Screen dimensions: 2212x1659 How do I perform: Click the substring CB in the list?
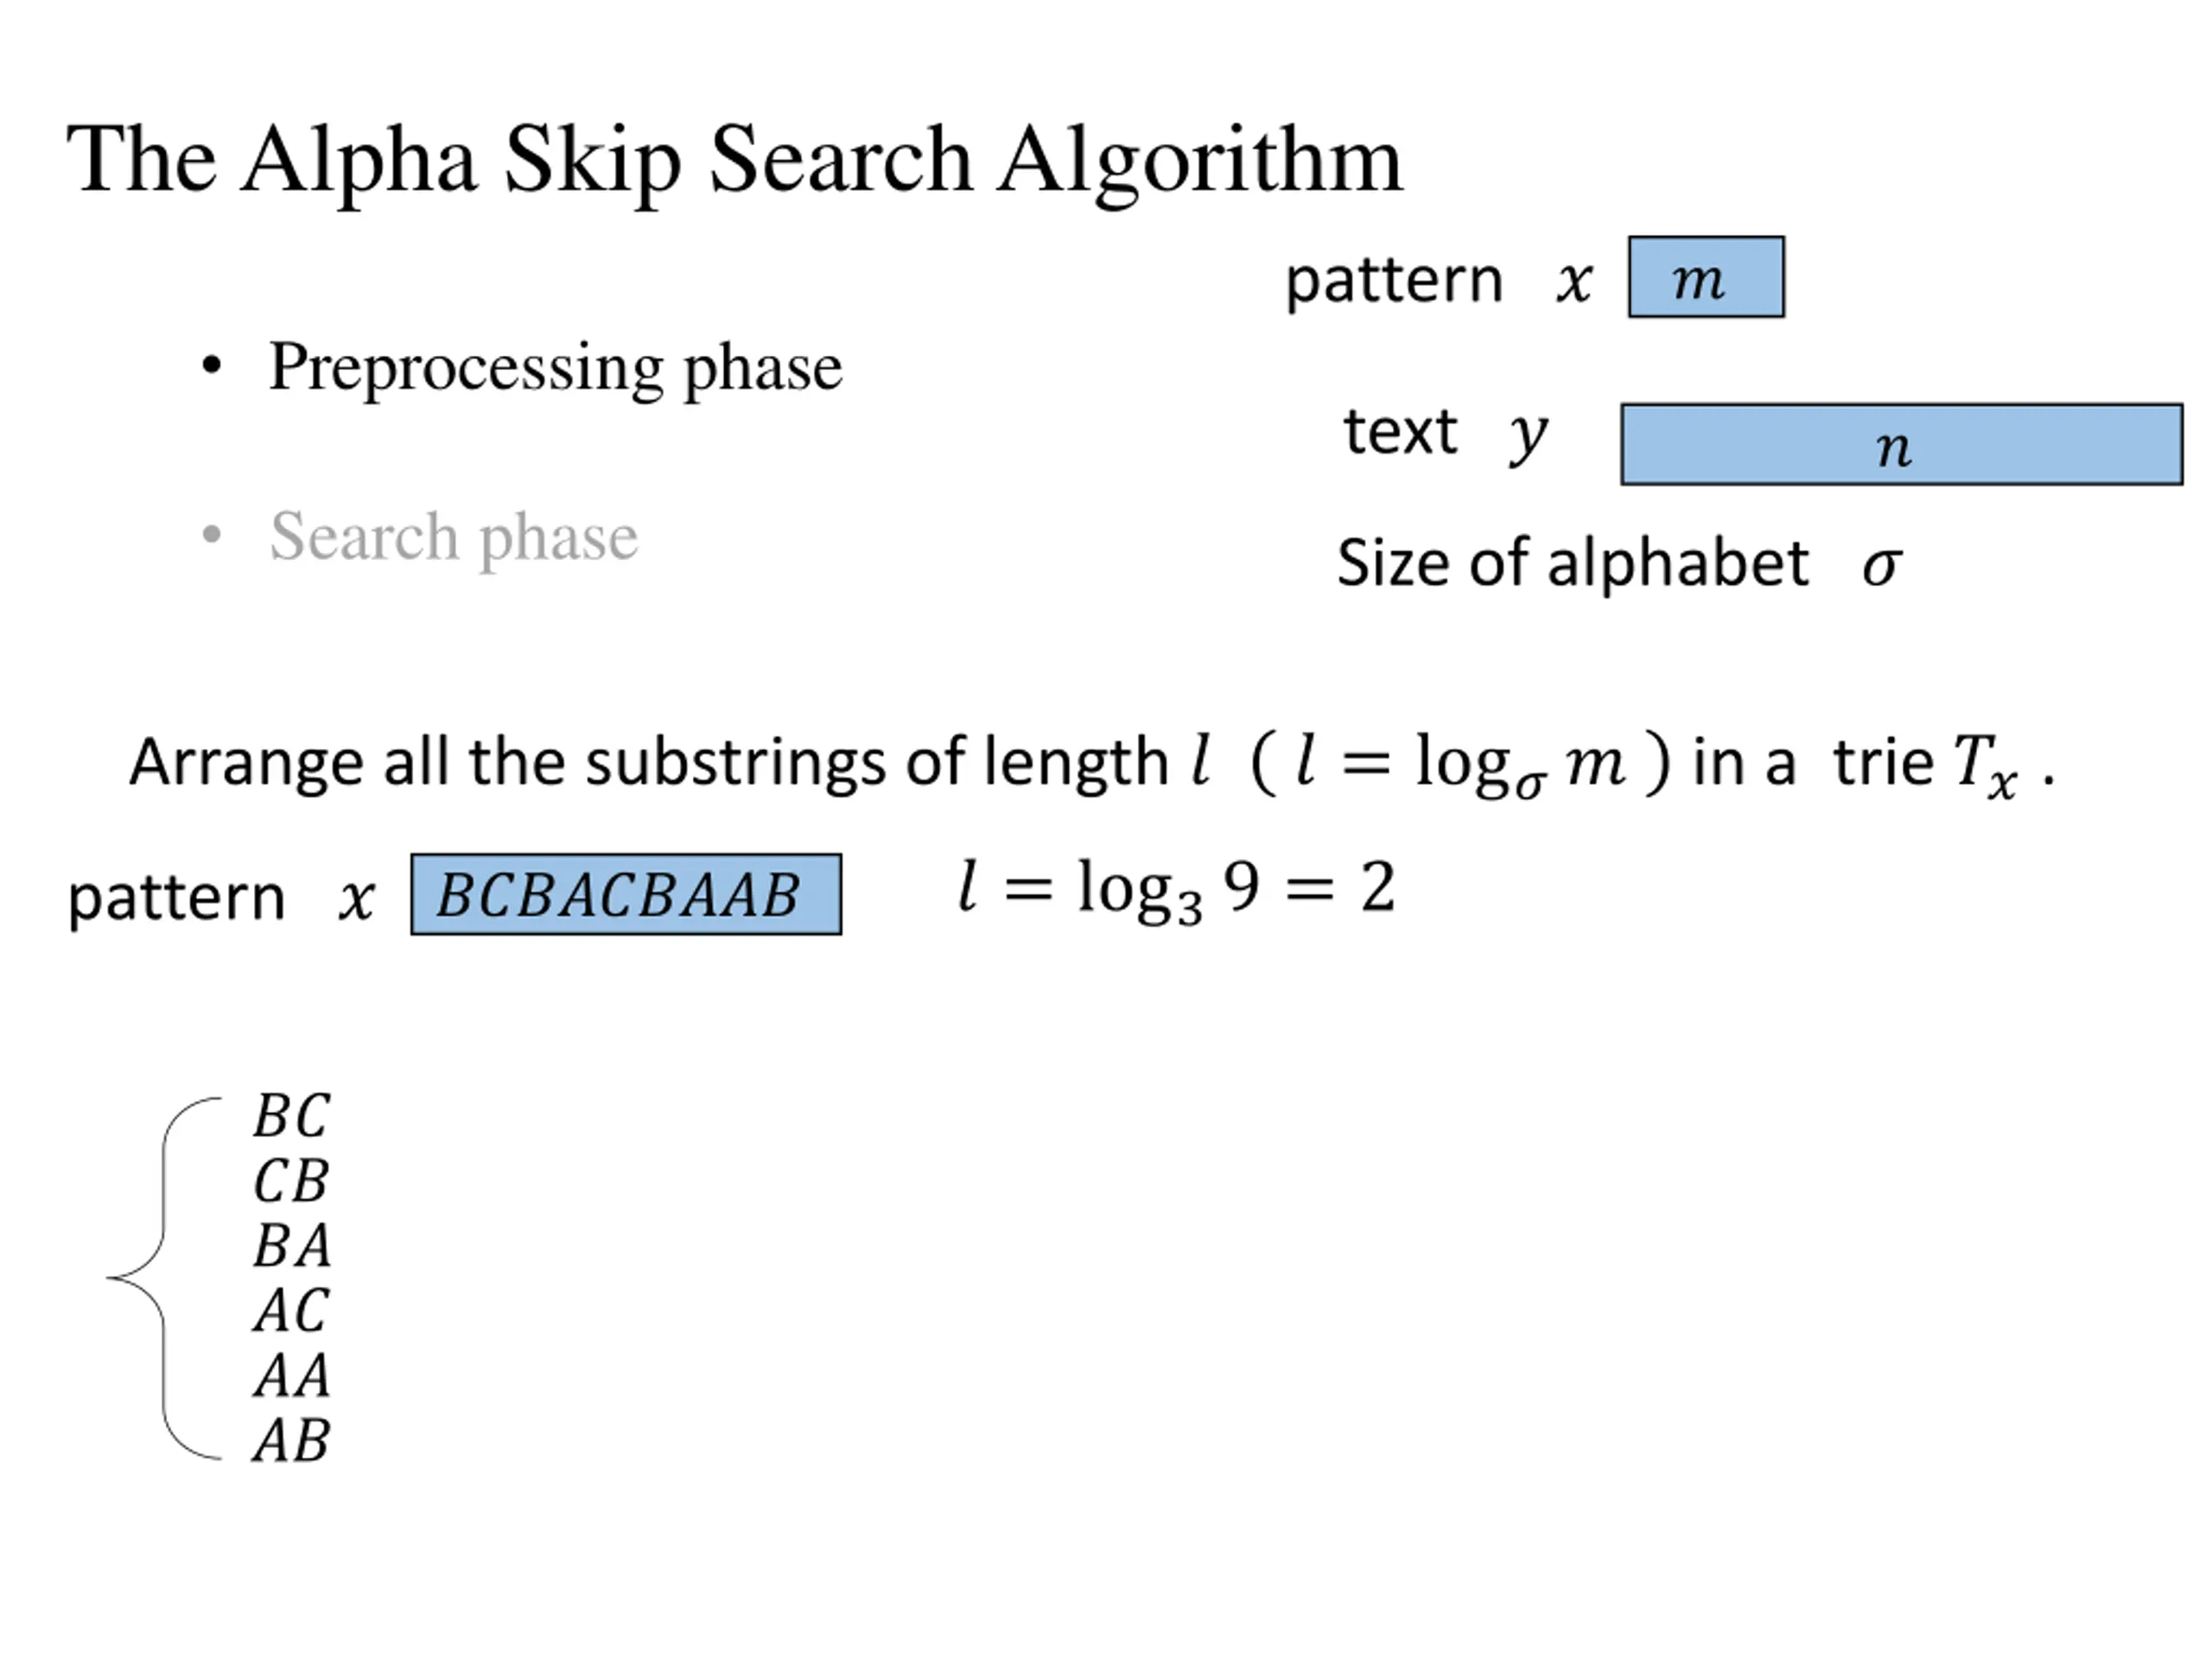(291, 1181)
